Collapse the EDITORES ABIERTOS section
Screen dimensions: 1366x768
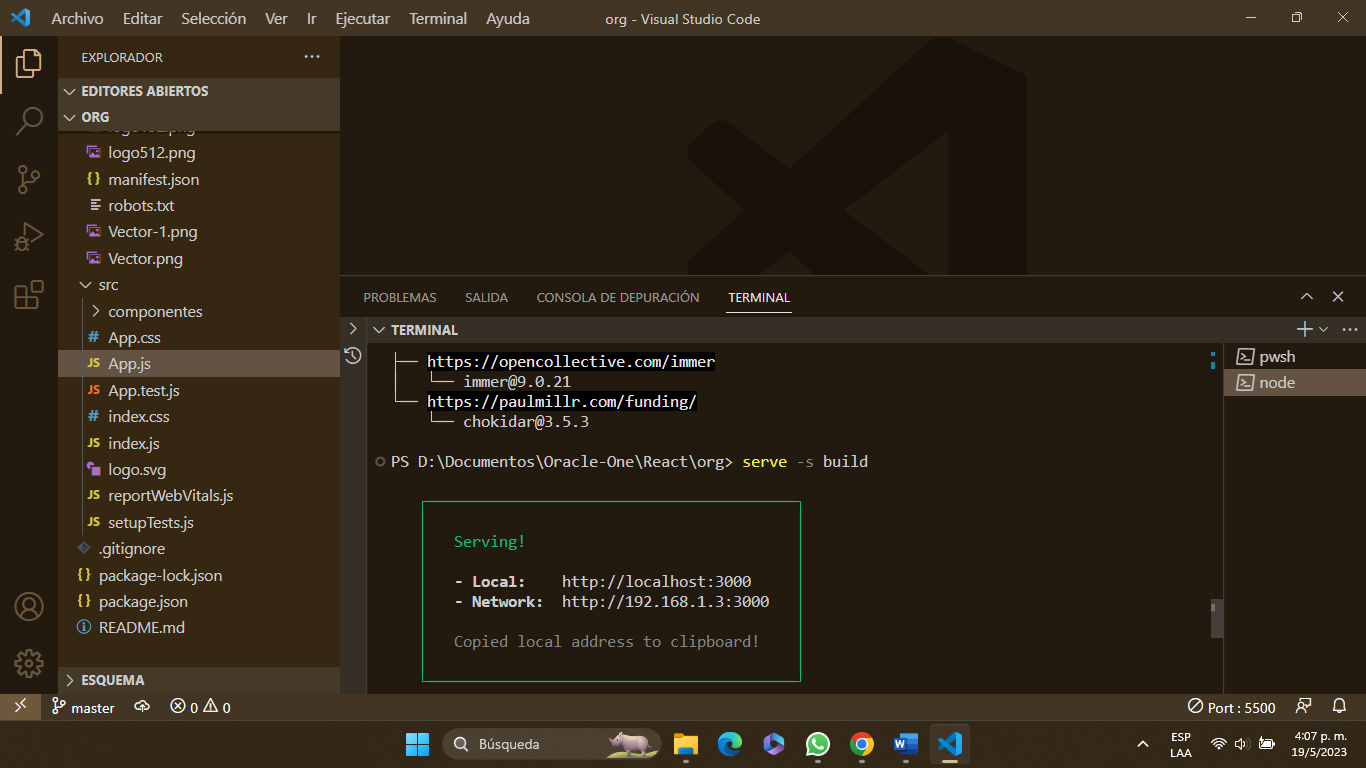(199, 91)
